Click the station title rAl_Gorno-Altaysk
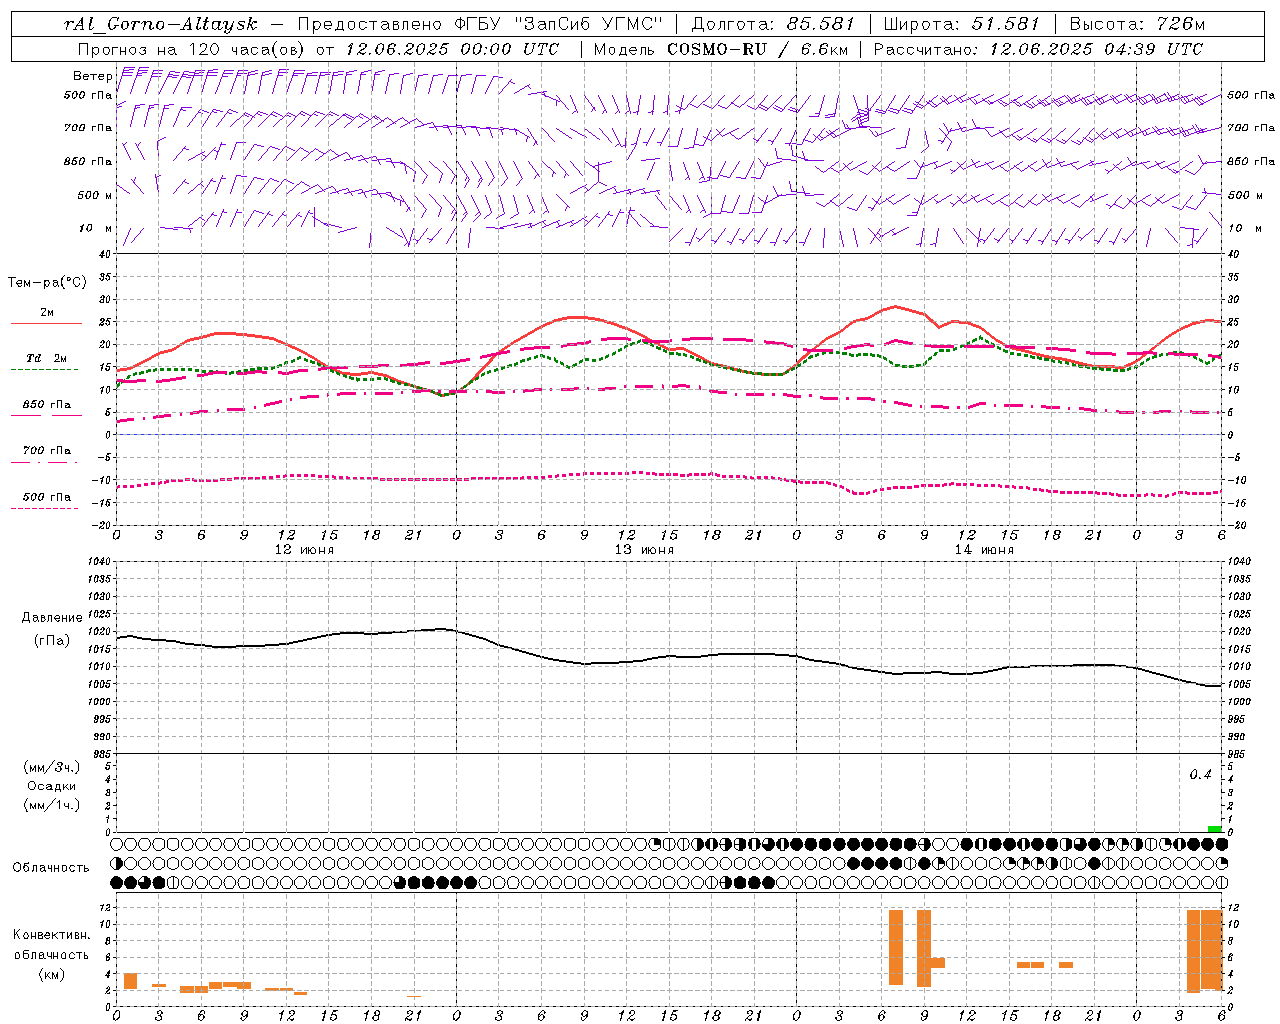 point(160,24)
